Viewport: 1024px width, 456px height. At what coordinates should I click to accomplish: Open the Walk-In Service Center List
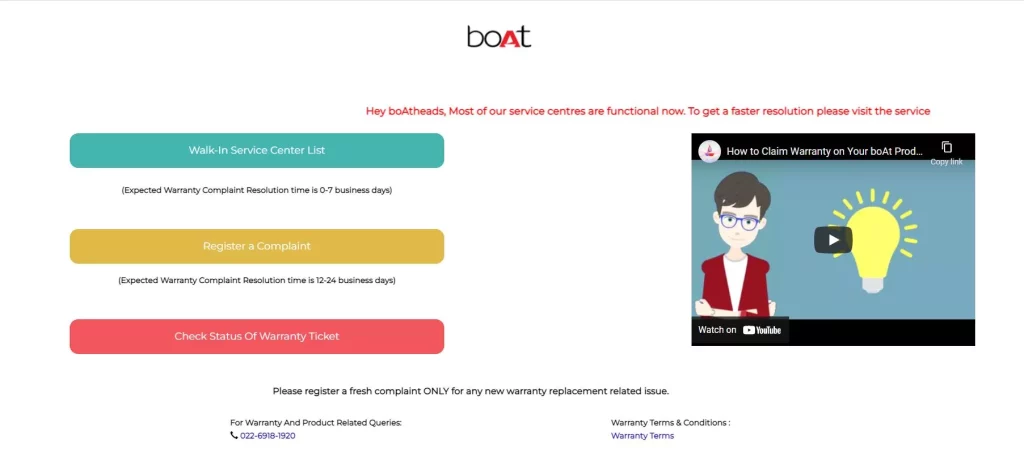coord(257,150)
